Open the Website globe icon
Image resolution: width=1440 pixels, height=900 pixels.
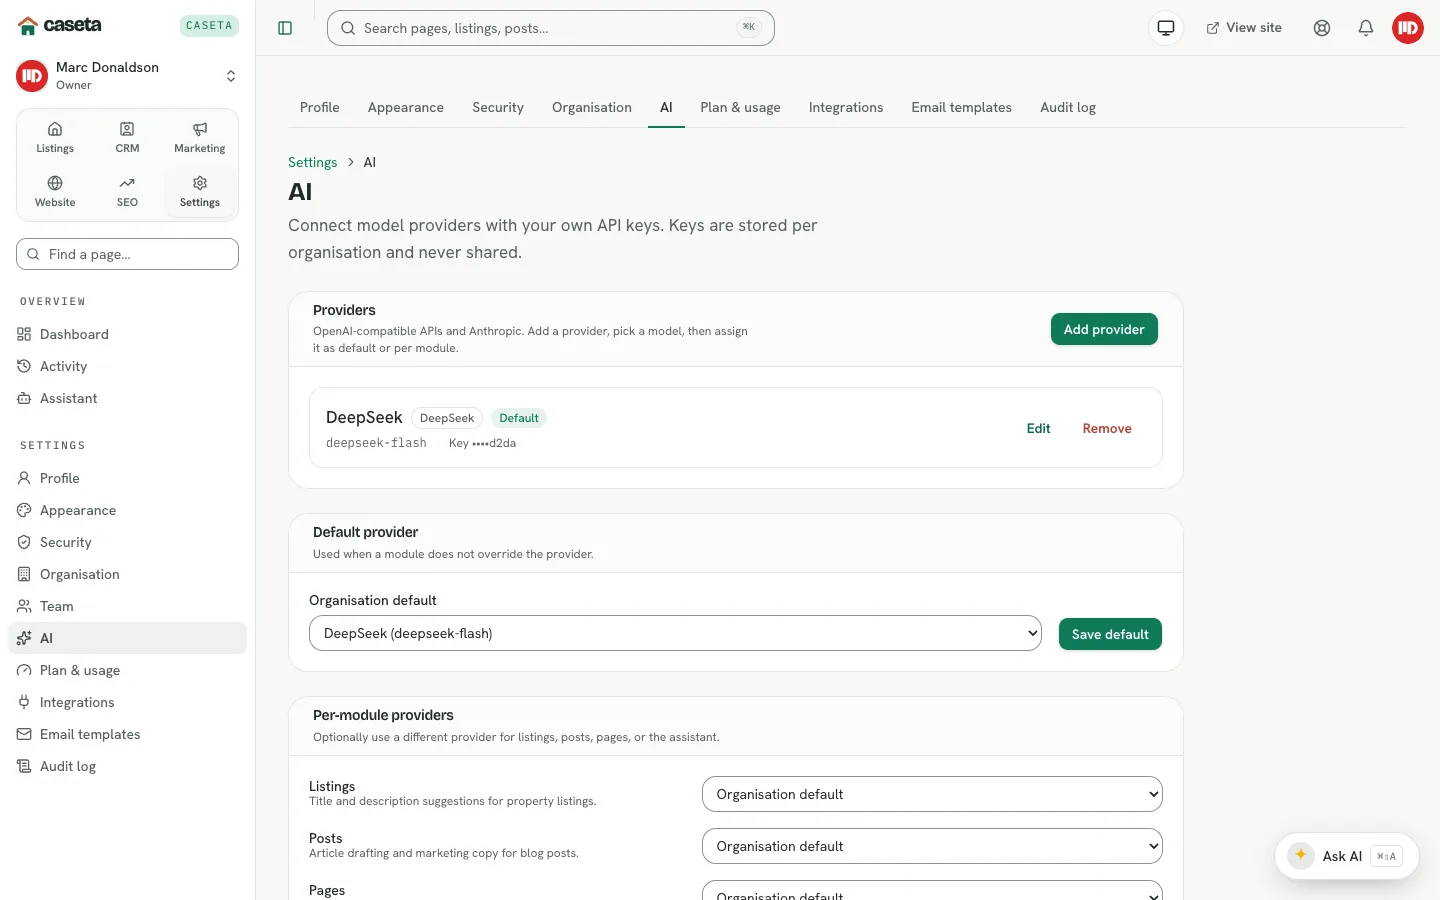(55, 191)
